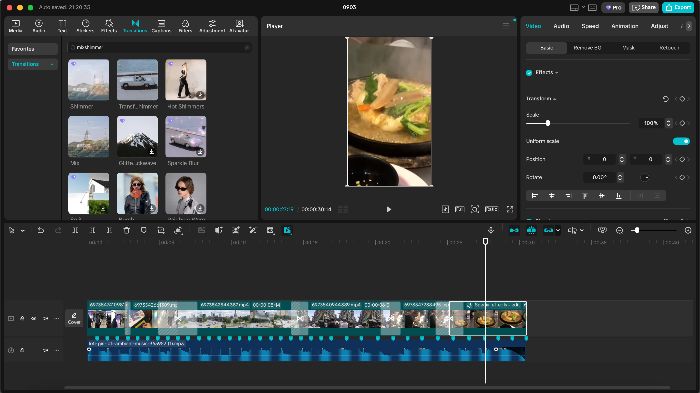Toggle the Effects checkbox
Viewport: 700px width, 393px height.
(529, 72)
